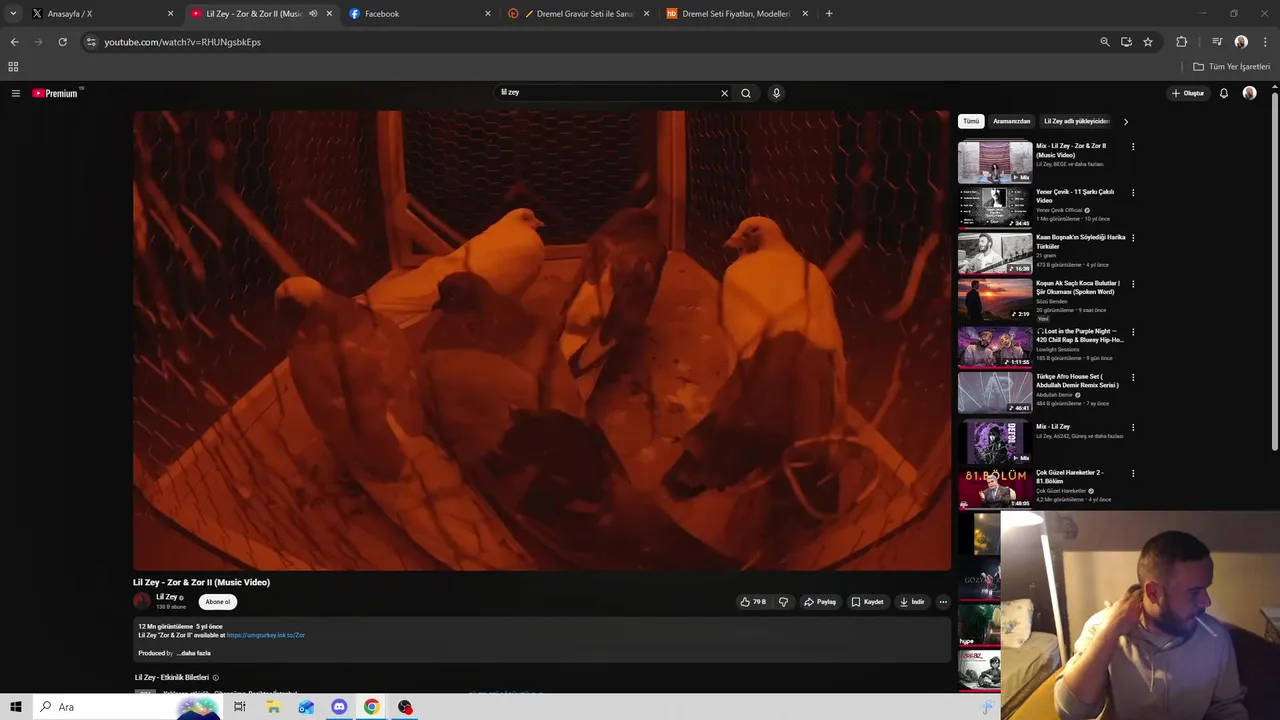Screen dimensions: 1280x720
Task: Share the video via Paylaş
Action: pyautogui.click(x=820, y=602)
